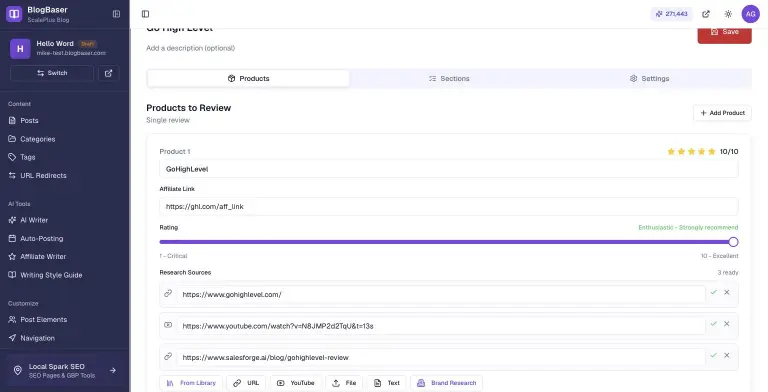Select the Products tab

(x=248, y=78)
